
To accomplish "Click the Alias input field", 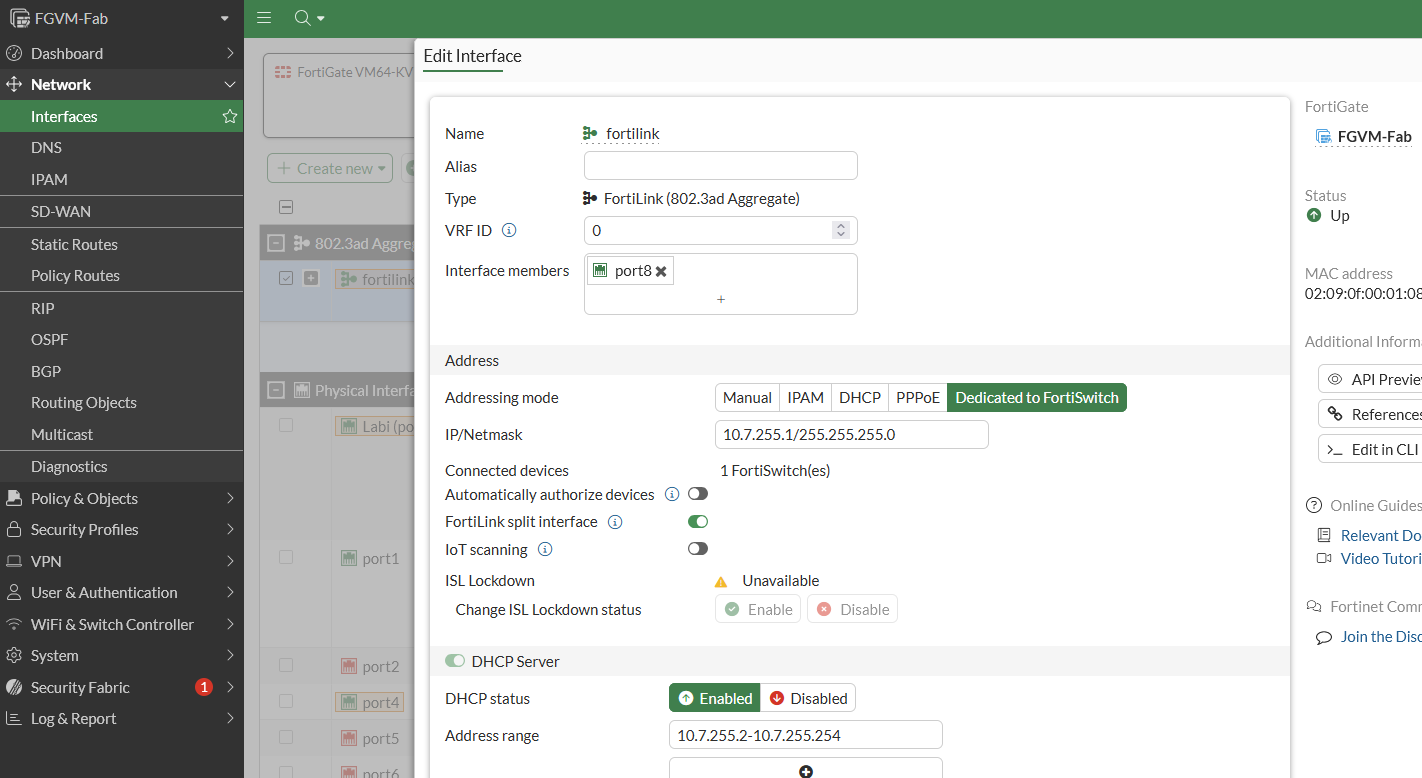I will click(721, 166).
